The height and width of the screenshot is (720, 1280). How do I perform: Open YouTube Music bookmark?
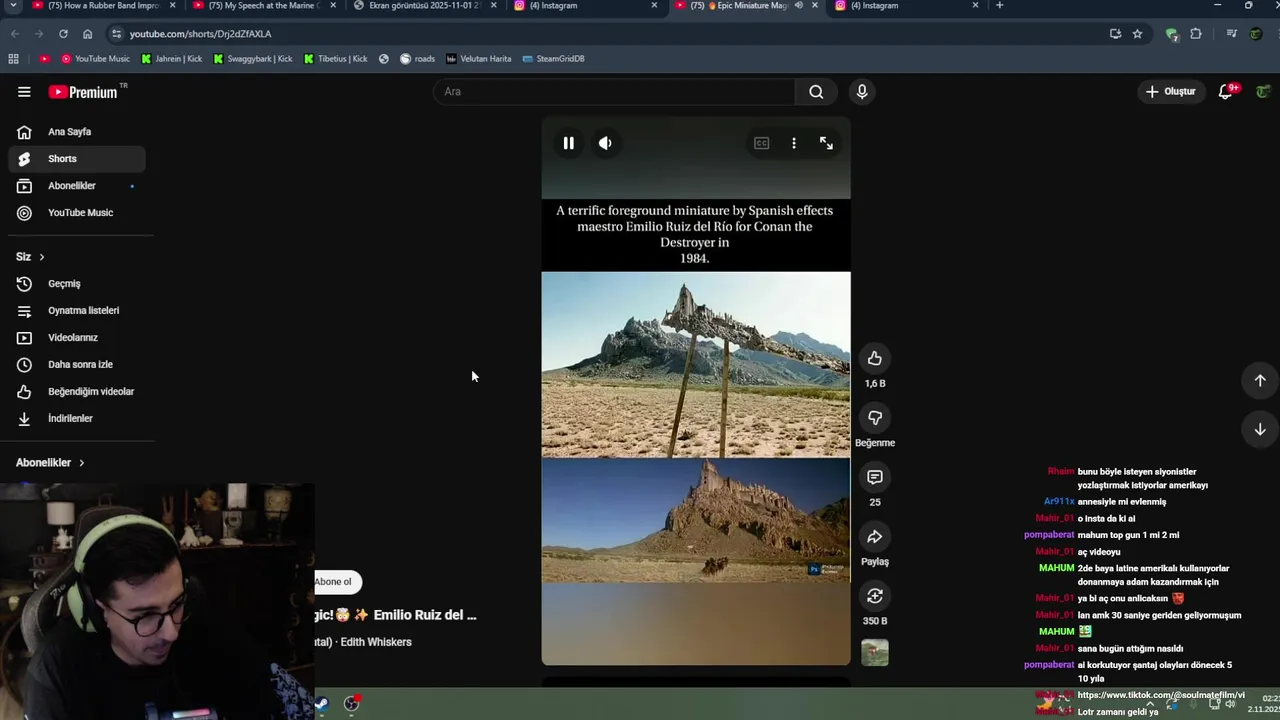[94, 59]
